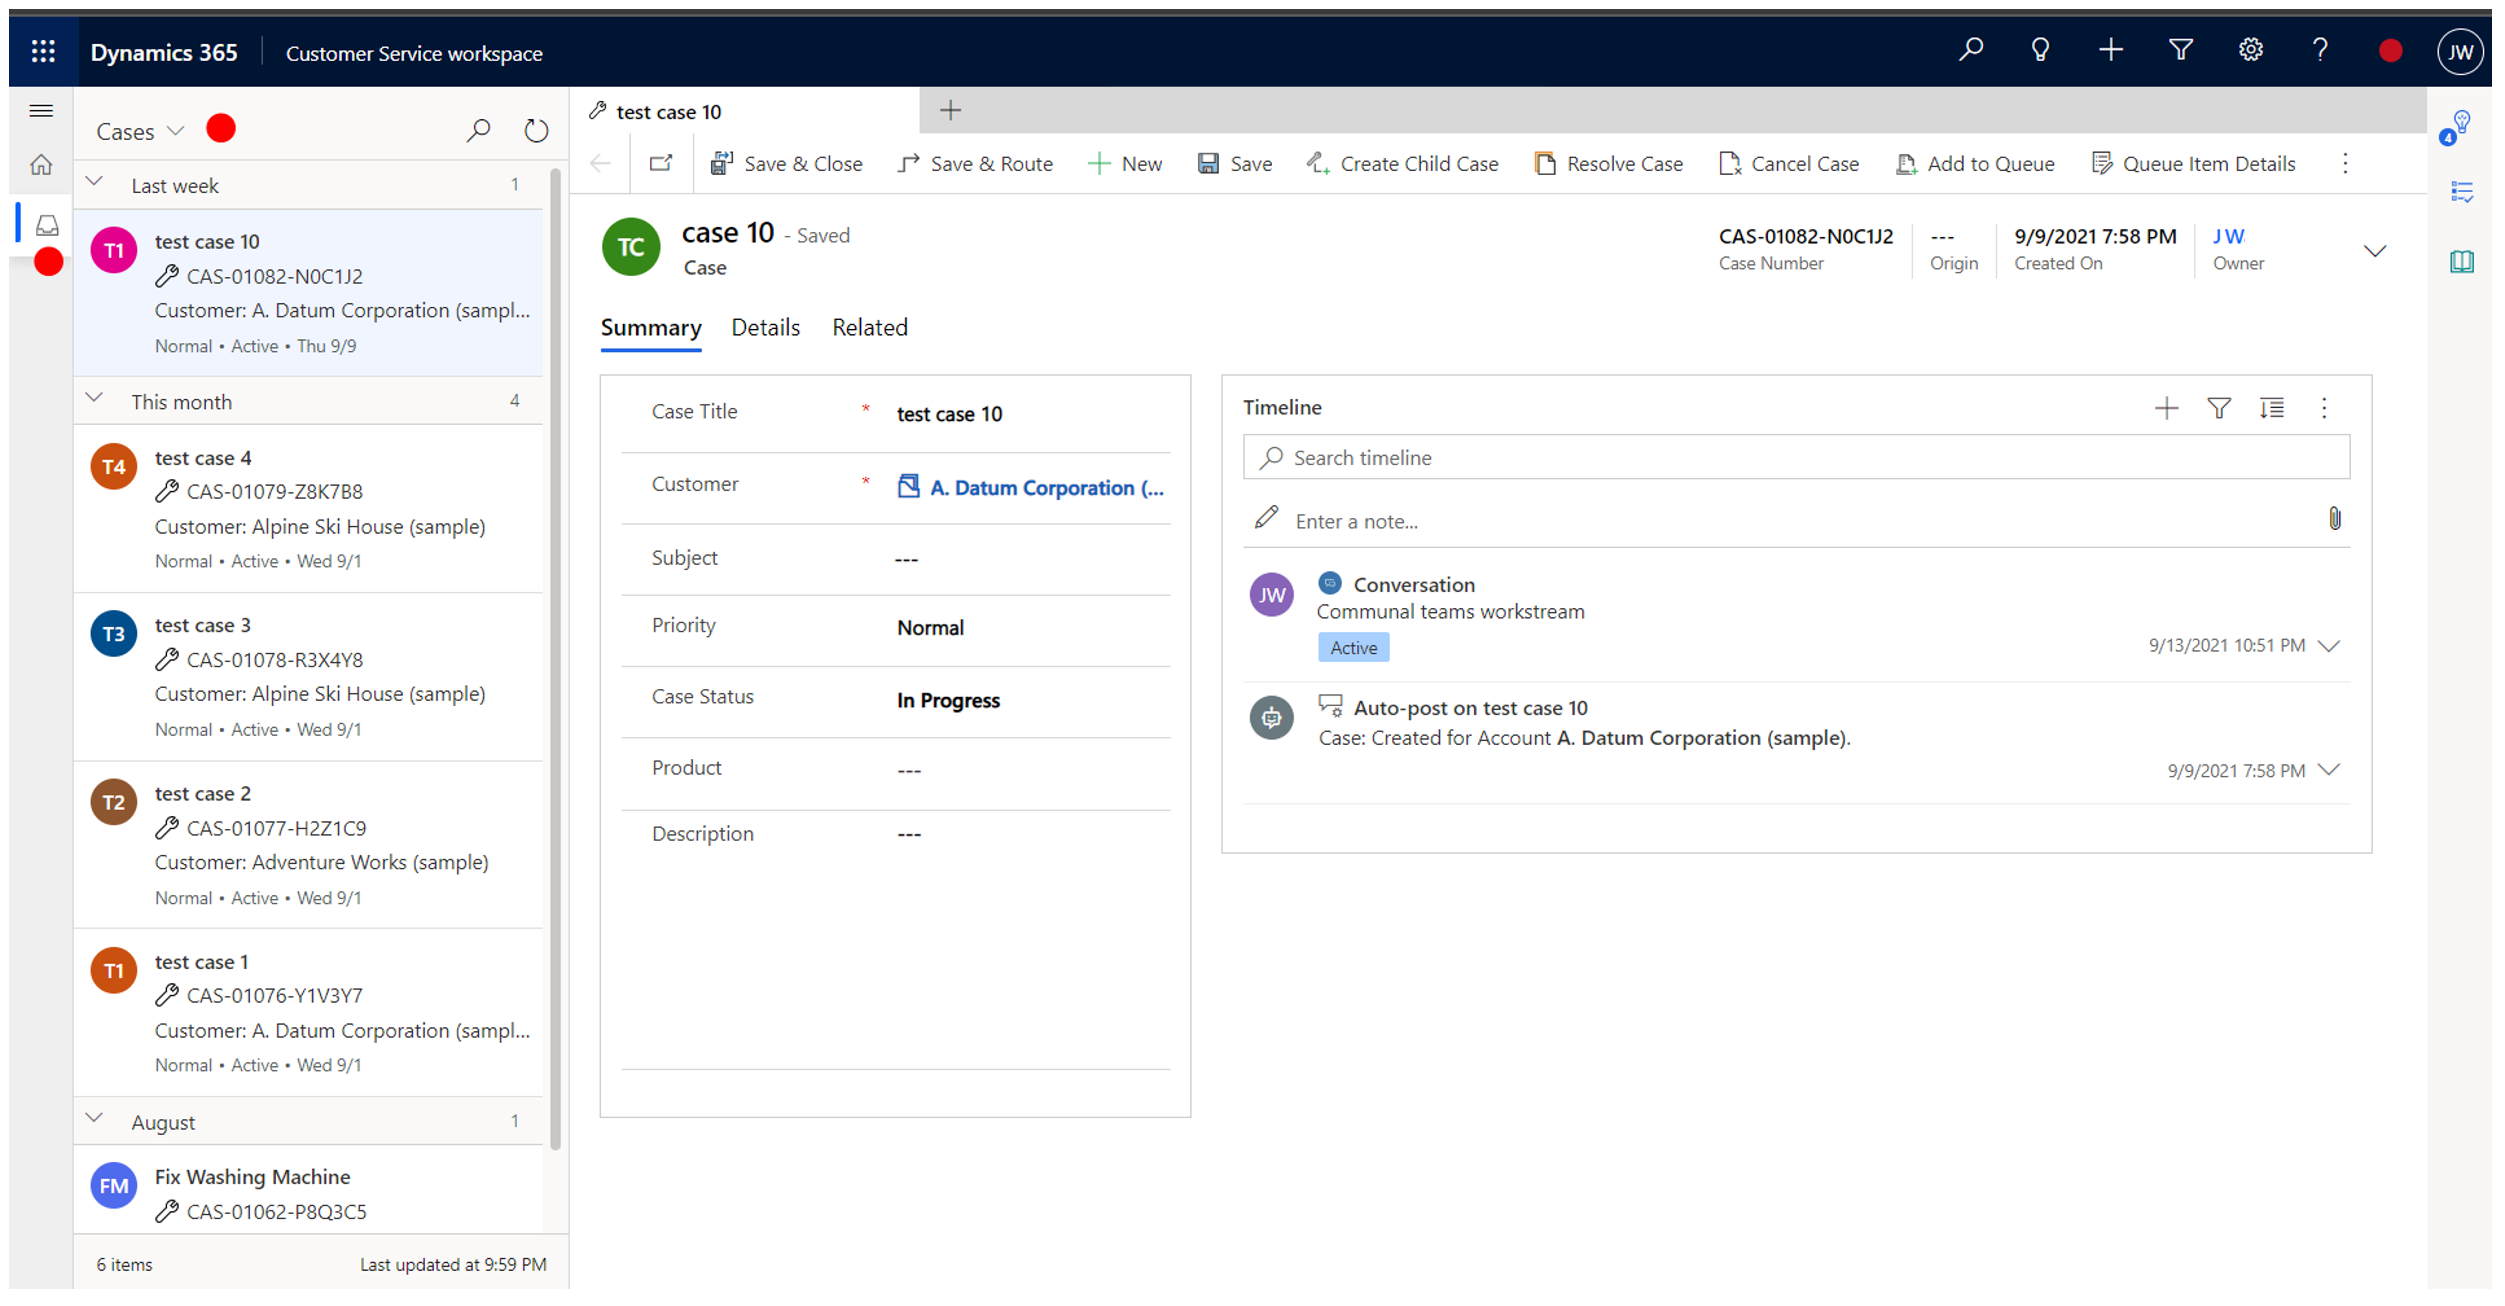Toggle the active conversation status badge
The image size is (2505, 1306).
click(x=1352, y=646)
